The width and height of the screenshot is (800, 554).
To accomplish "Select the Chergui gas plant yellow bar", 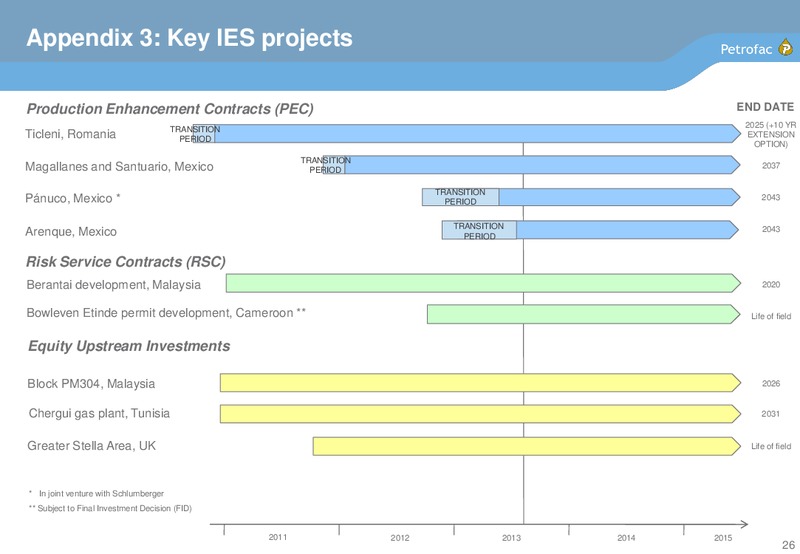I will click(480, 414).
